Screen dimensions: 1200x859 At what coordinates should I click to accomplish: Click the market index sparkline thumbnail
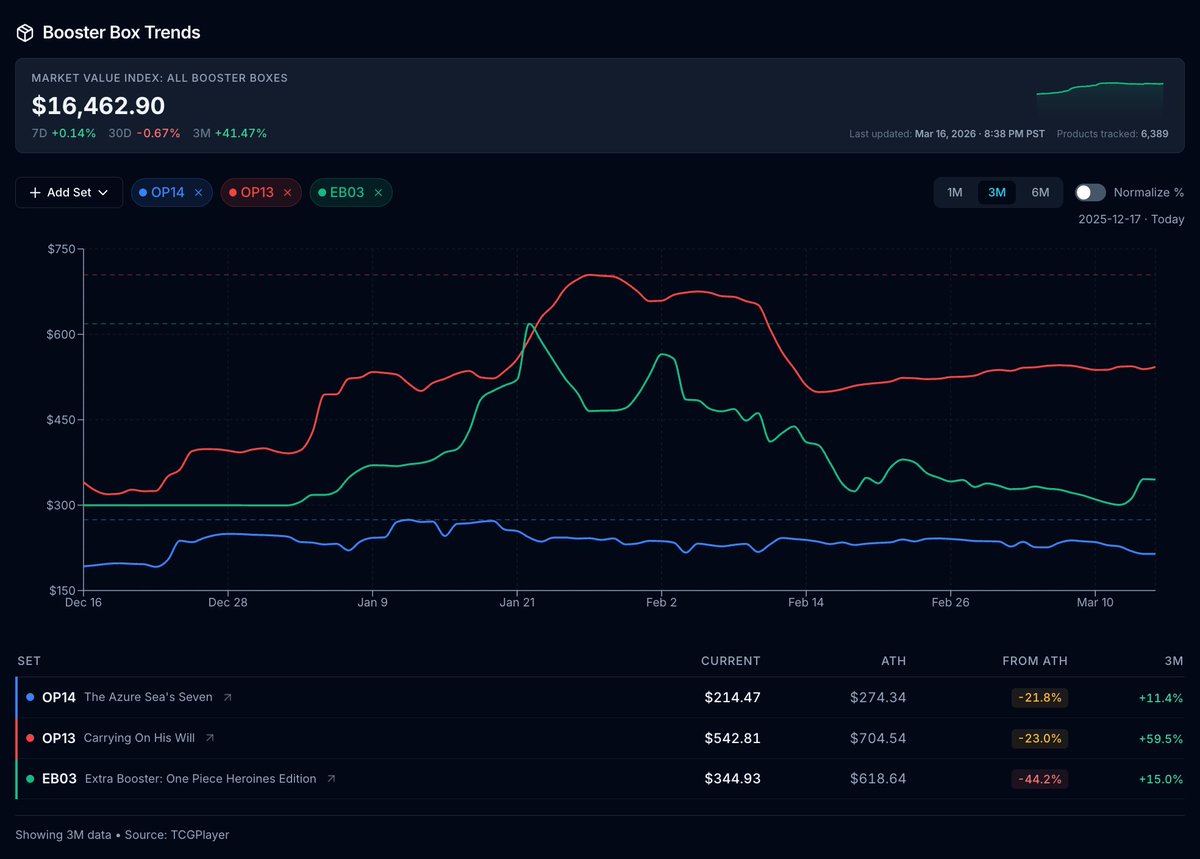[x=1100, y=98]
